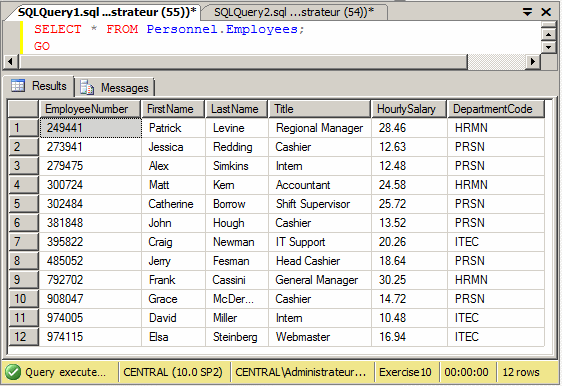562x386 pixels.
Task: Click the query editor scroll up arrow
Action: coord(548,35)
